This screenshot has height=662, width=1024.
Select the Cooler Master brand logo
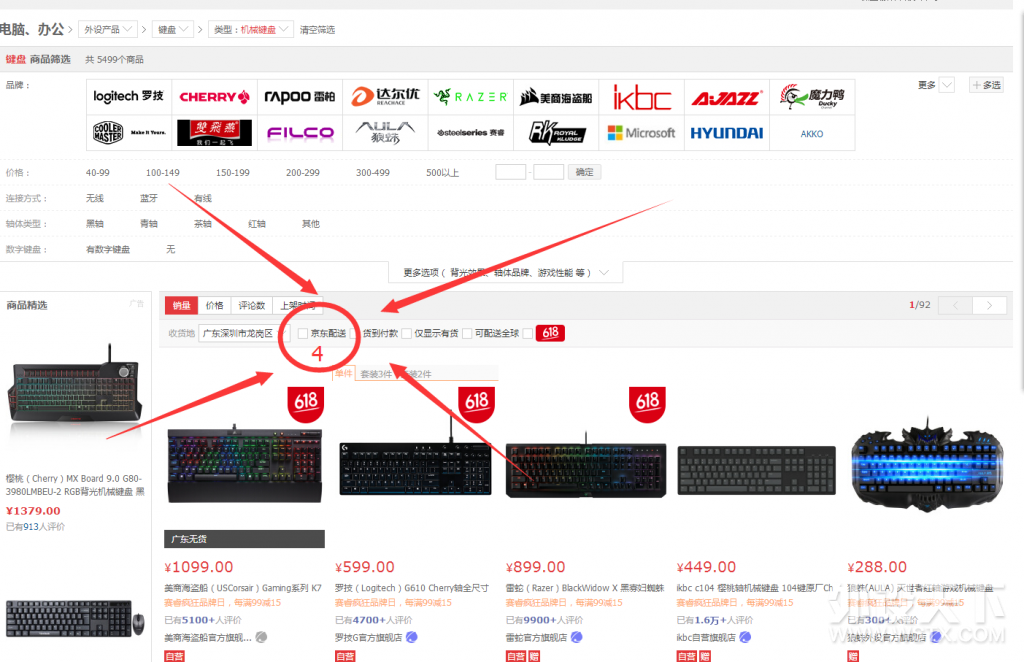129,133
